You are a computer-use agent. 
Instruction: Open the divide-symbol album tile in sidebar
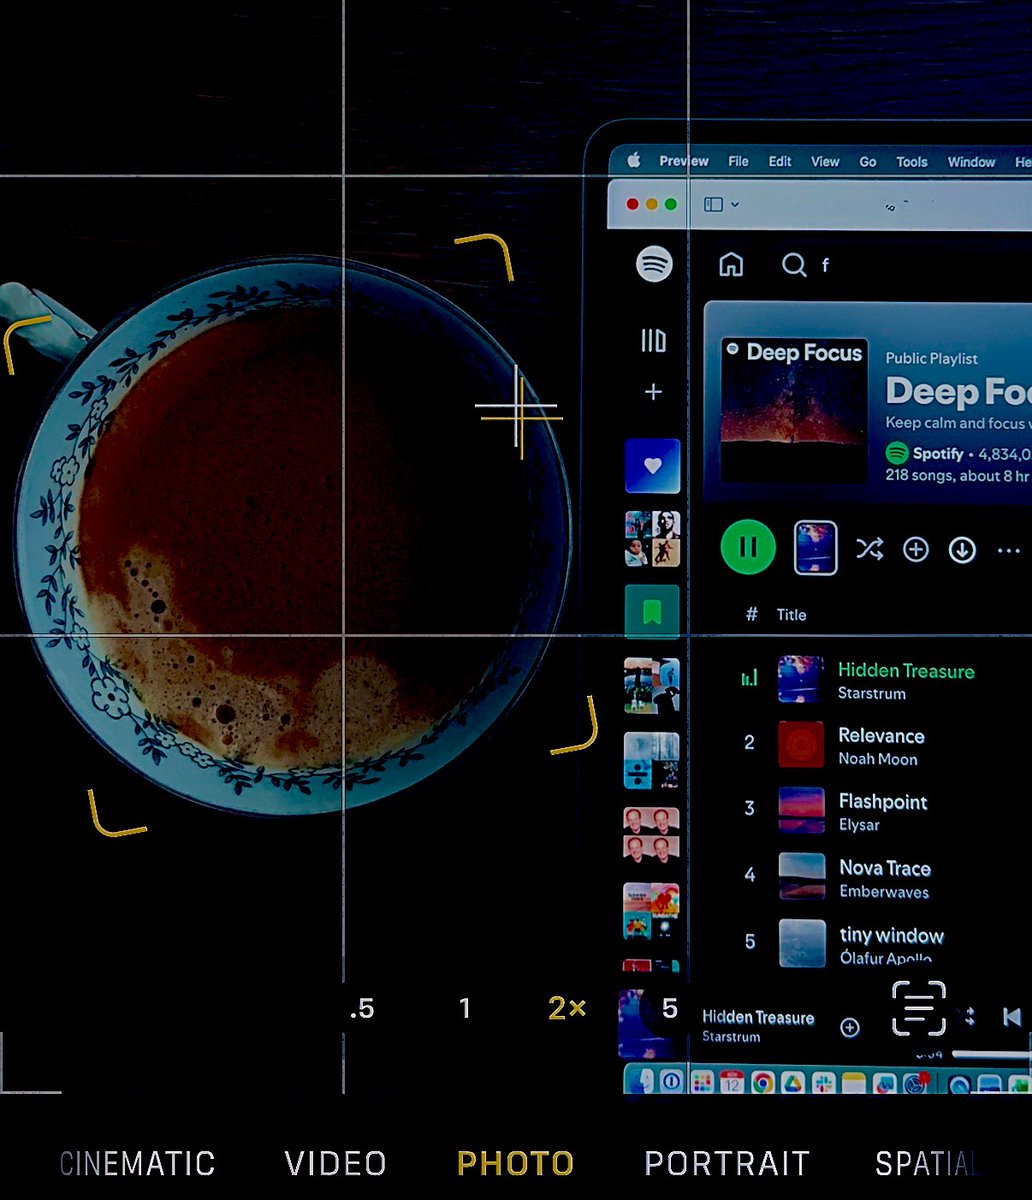click(652, 760)
